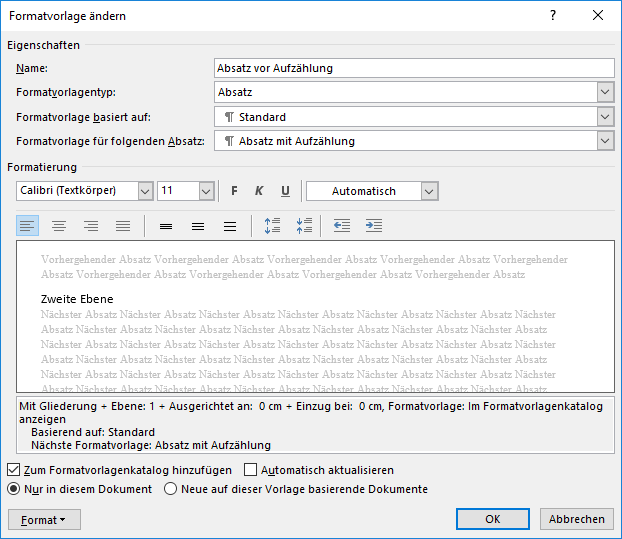Image resolution: width=622 pixels, height=539 pixels.
Task: Choose Nur in diesem Dokument option
Action: pos(13,489)
